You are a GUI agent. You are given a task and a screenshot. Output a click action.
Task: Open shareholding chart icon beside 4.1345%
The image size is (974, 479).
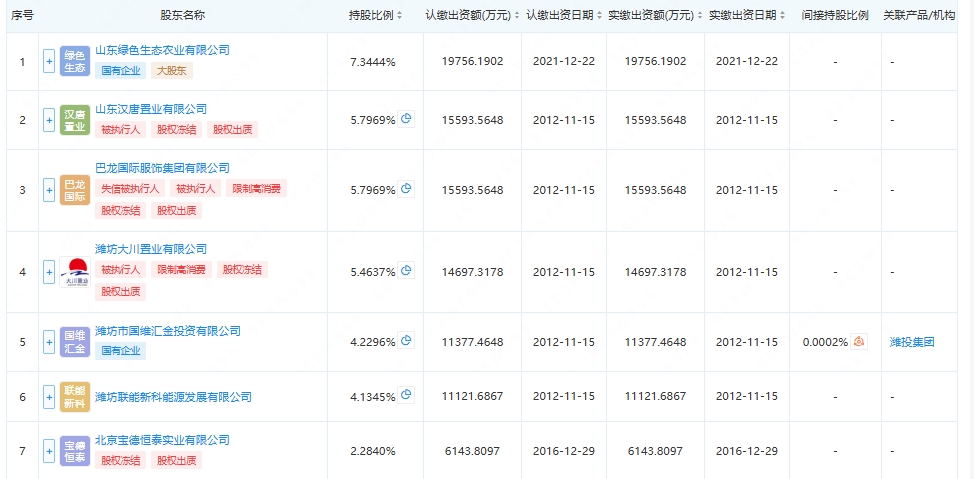tap(406, 395)
